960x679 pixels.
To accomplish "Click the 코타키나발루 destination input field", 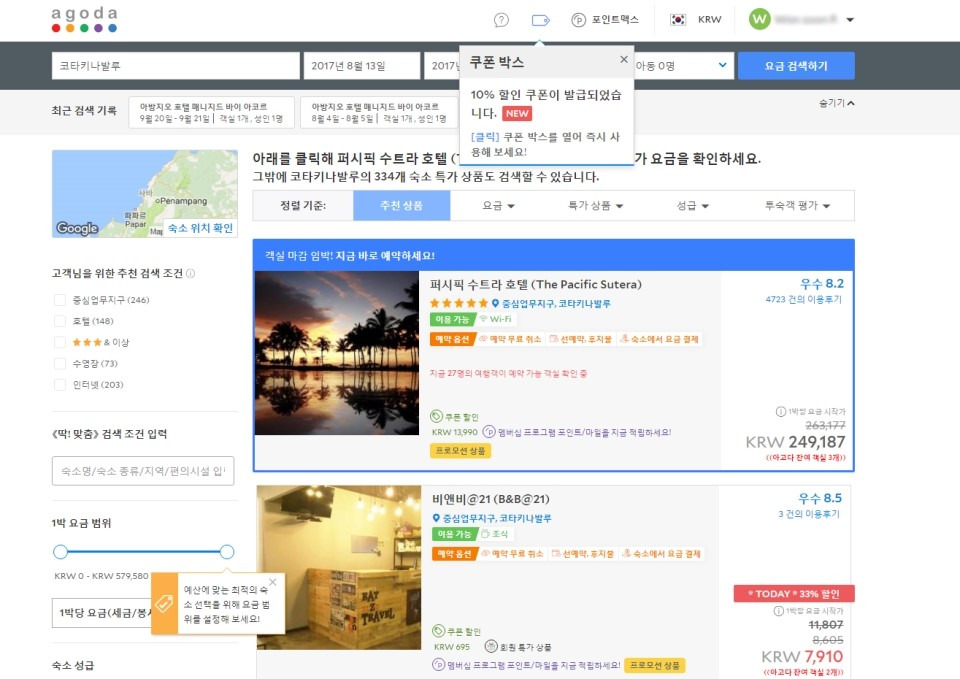I will (x=176, y=66).
